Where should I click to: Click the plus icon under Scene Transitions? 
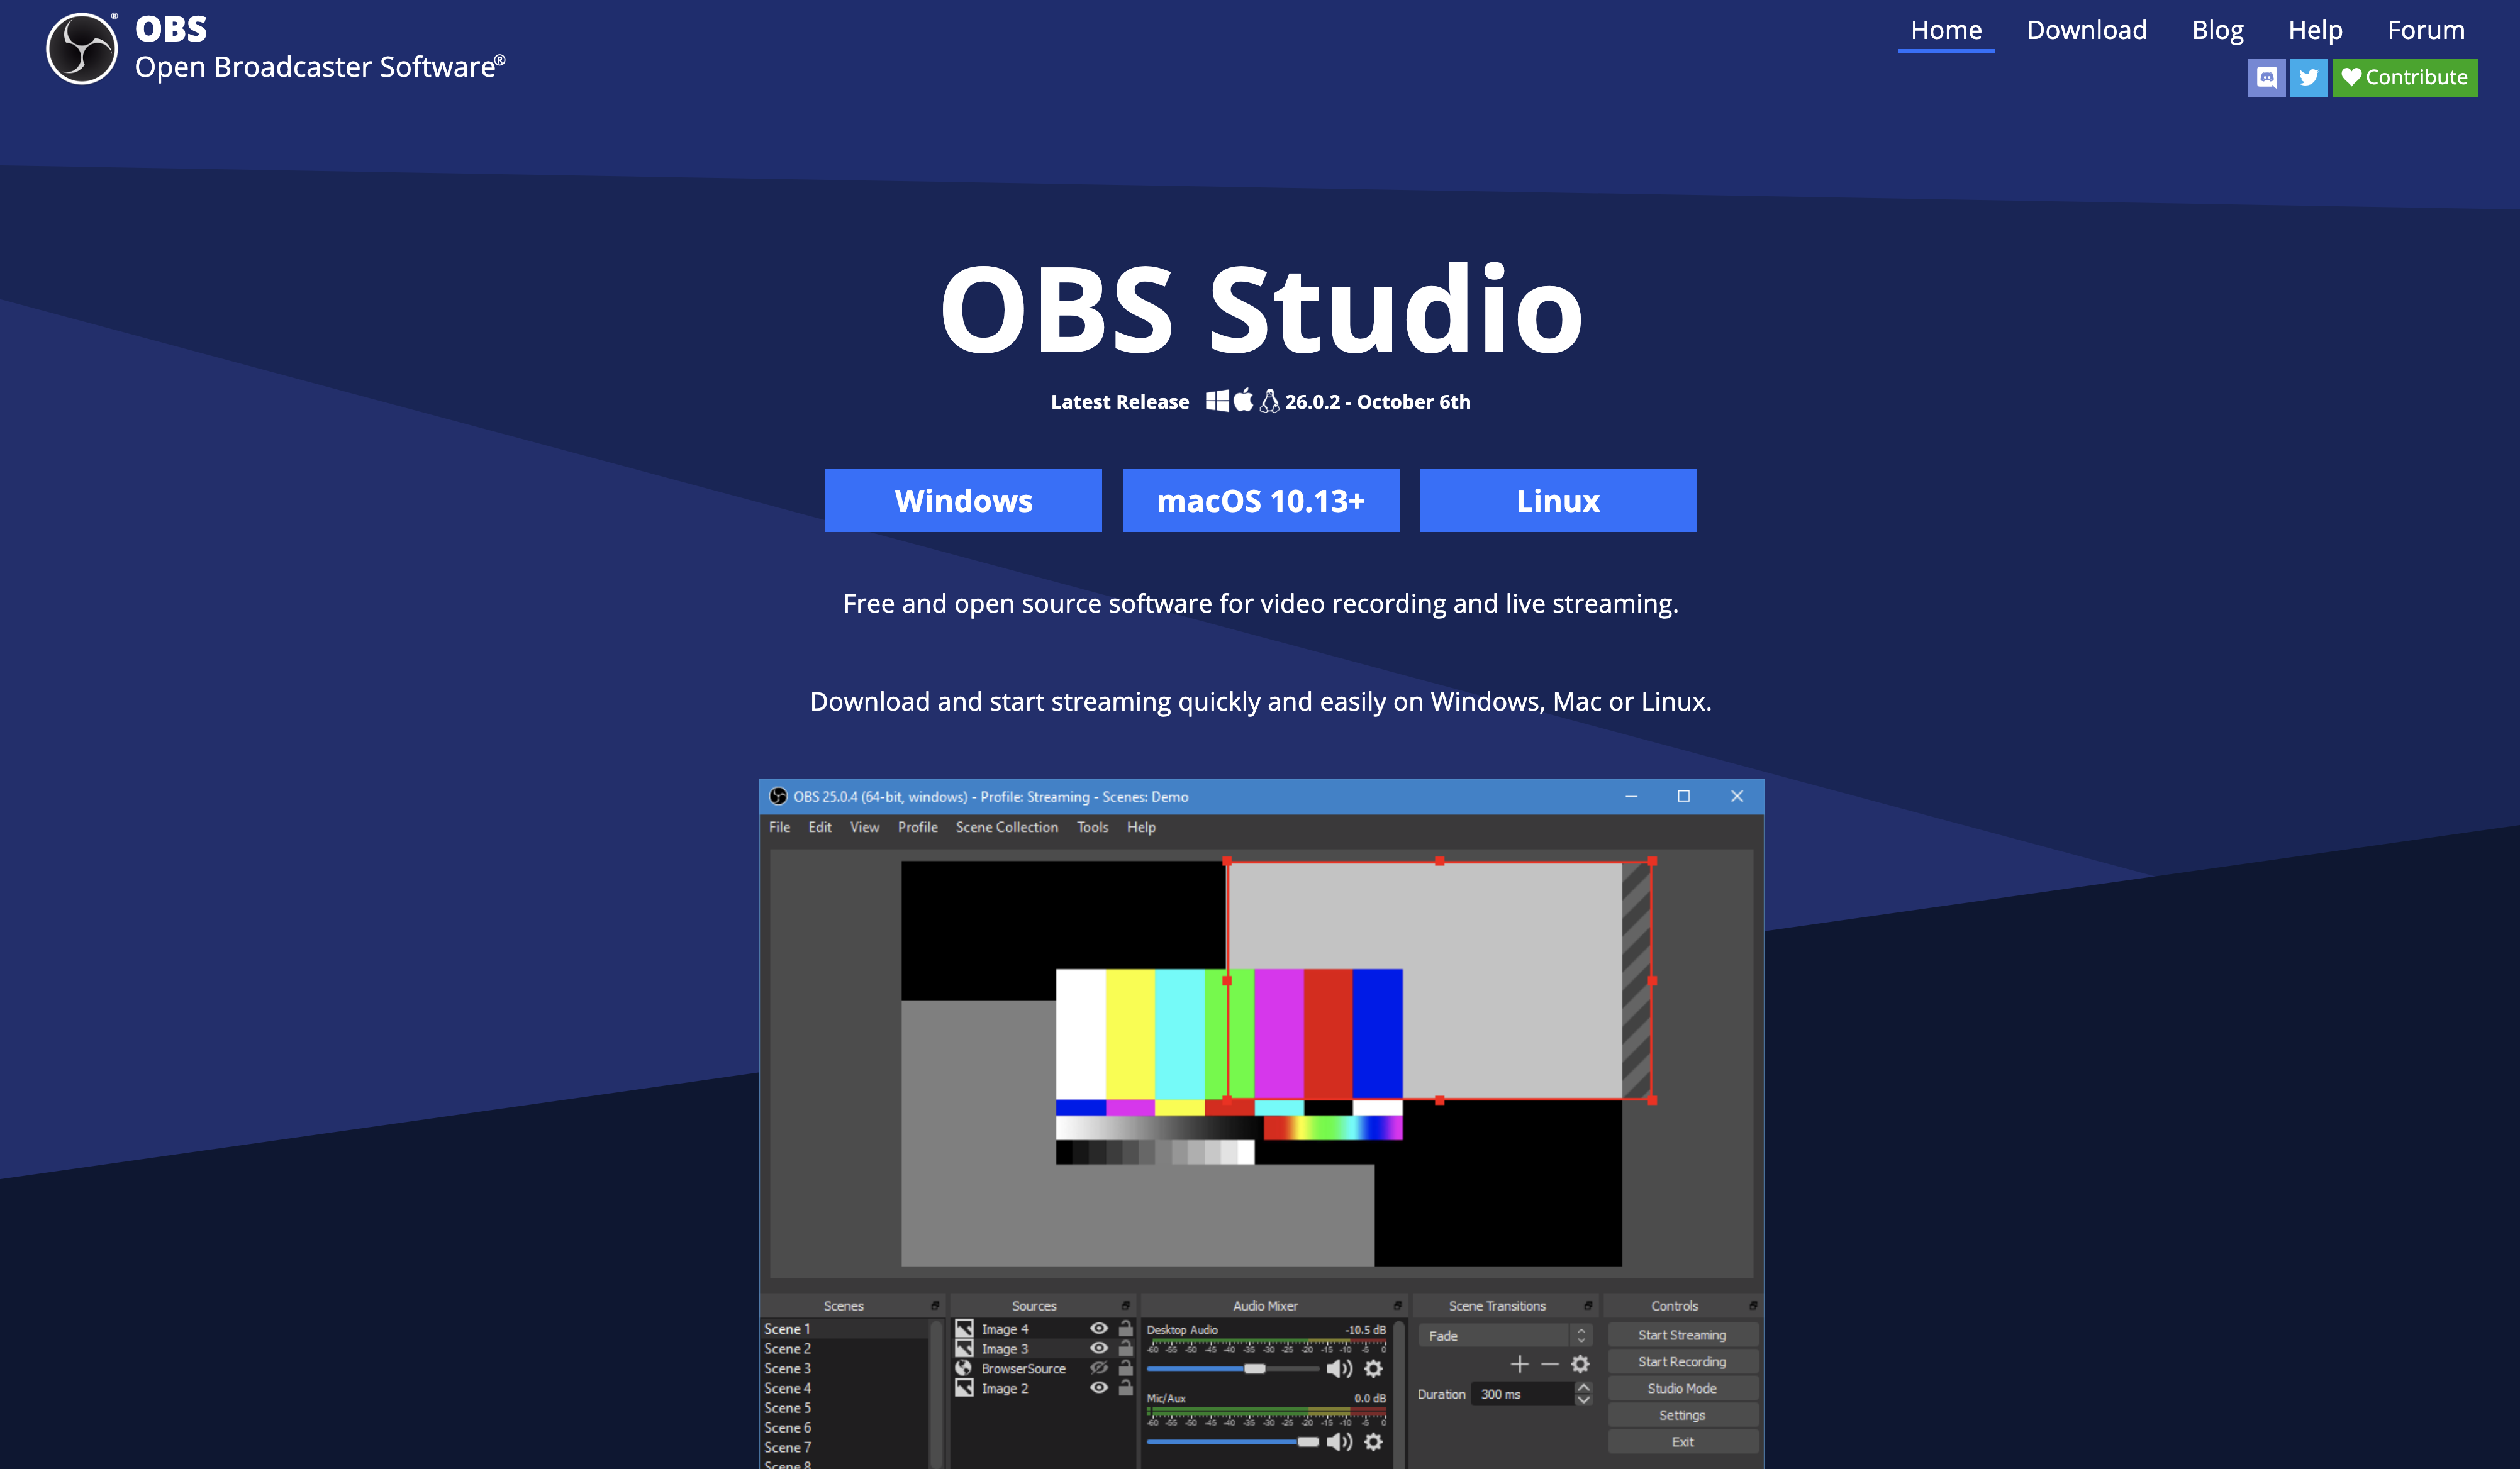(x=1519, y=1364)
